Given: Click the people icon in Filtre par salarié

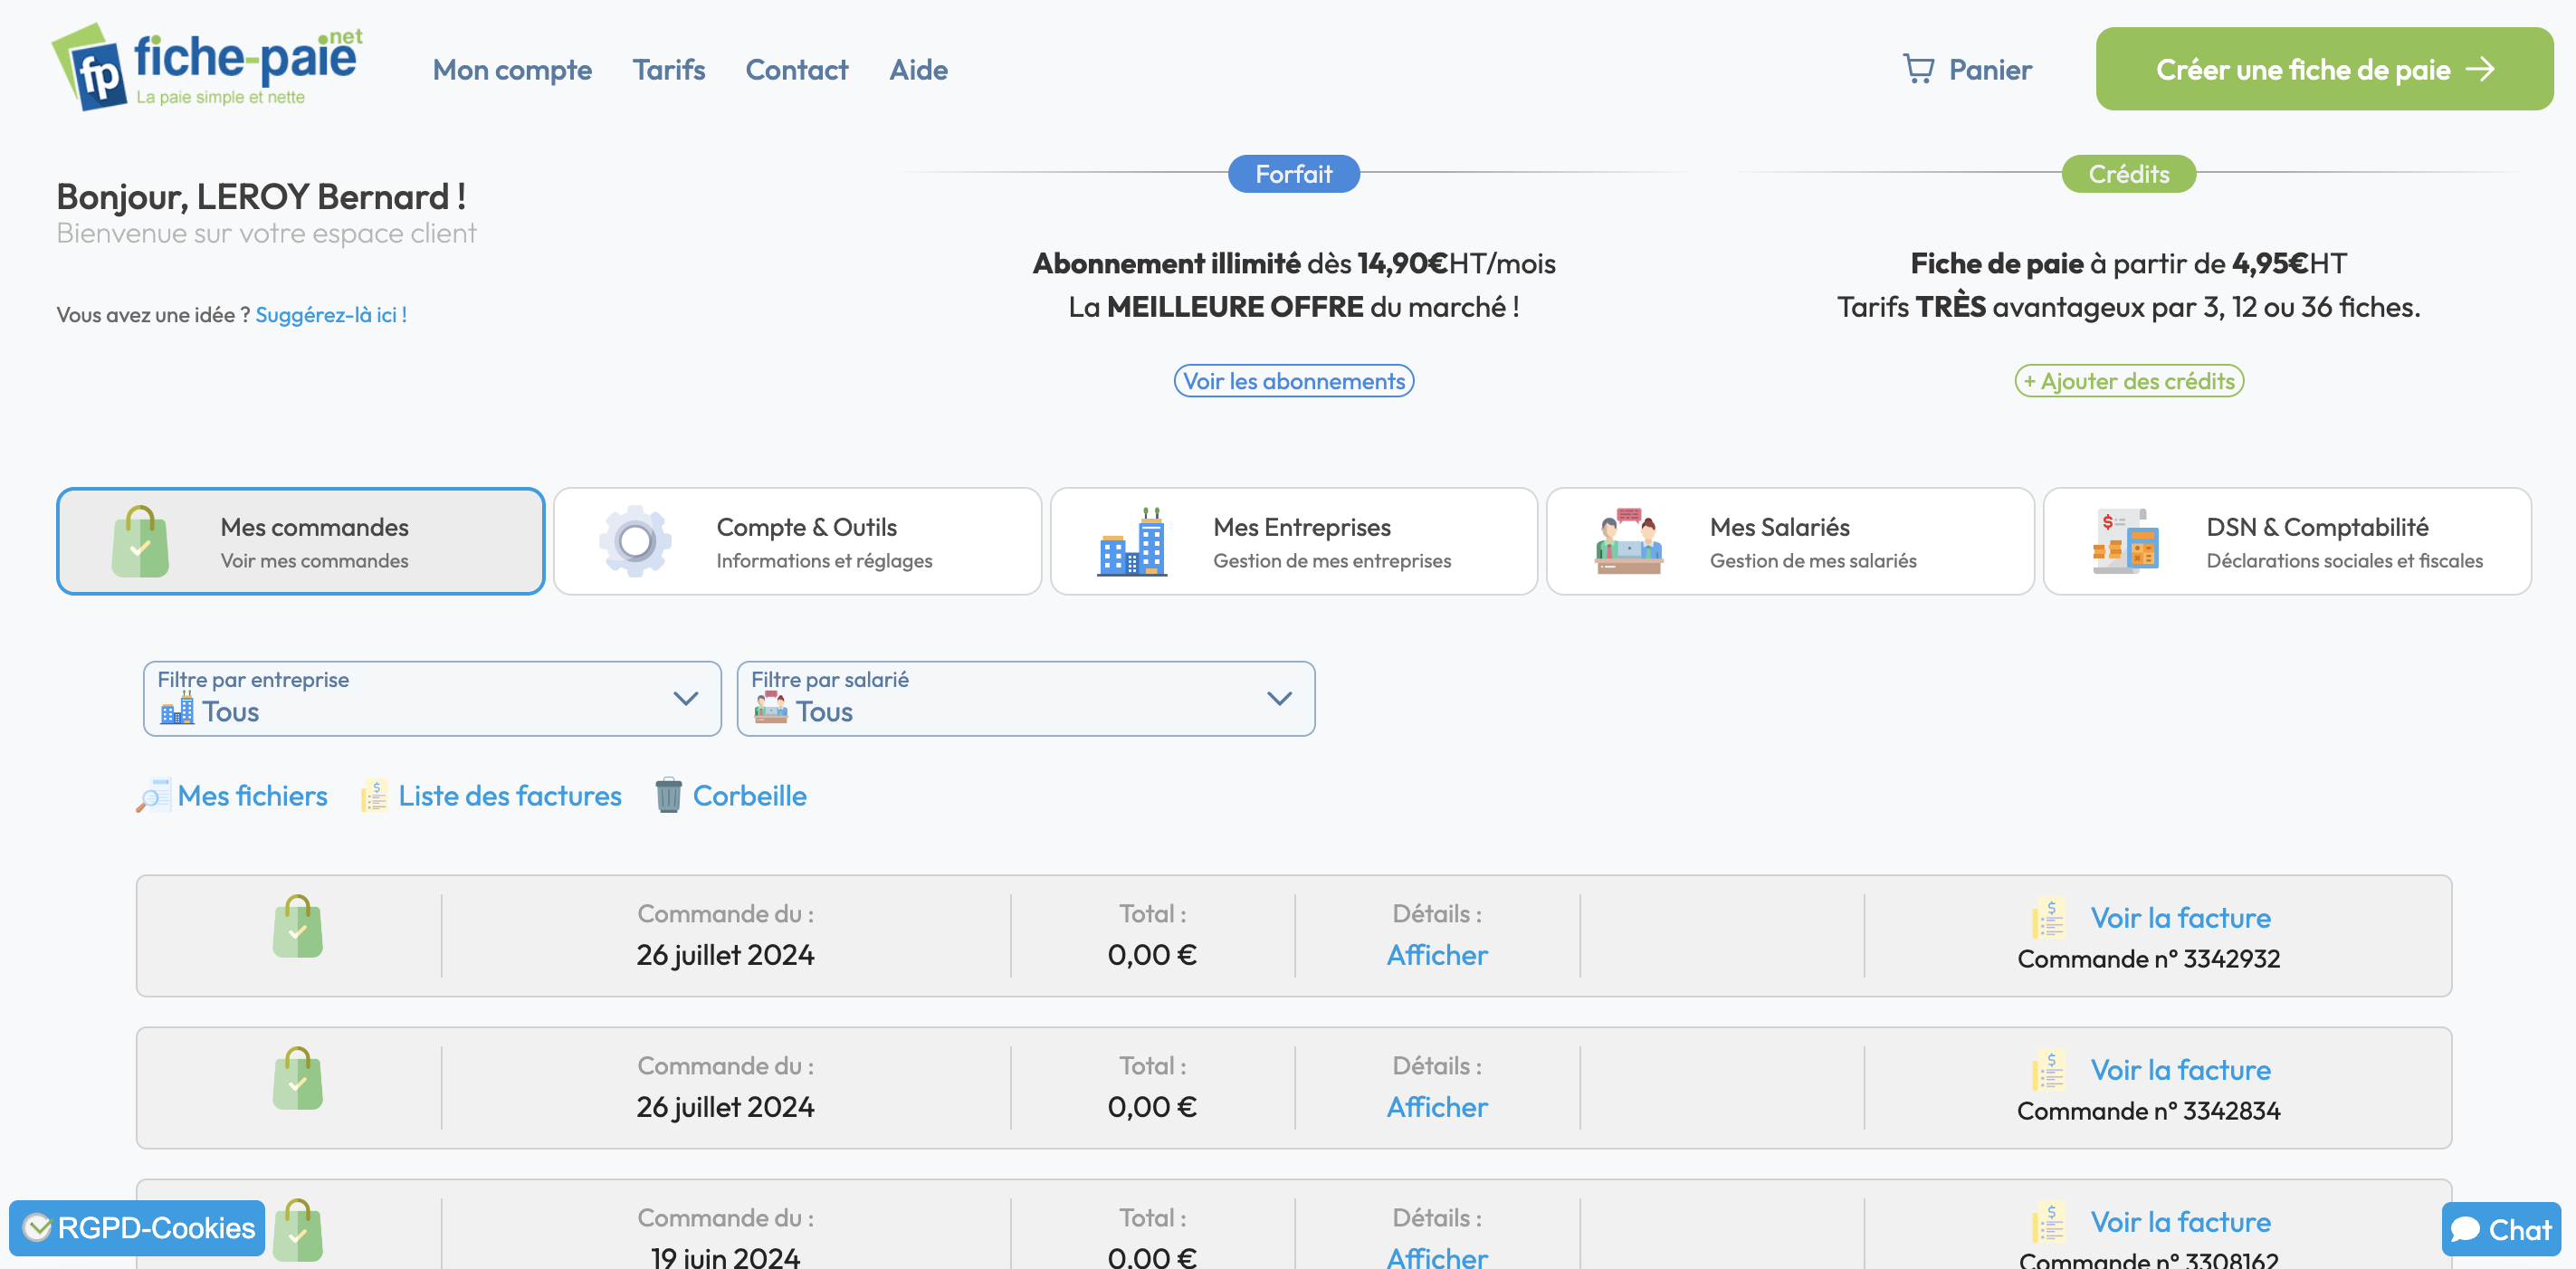Looking at the screenshot, I should (771, 708).
